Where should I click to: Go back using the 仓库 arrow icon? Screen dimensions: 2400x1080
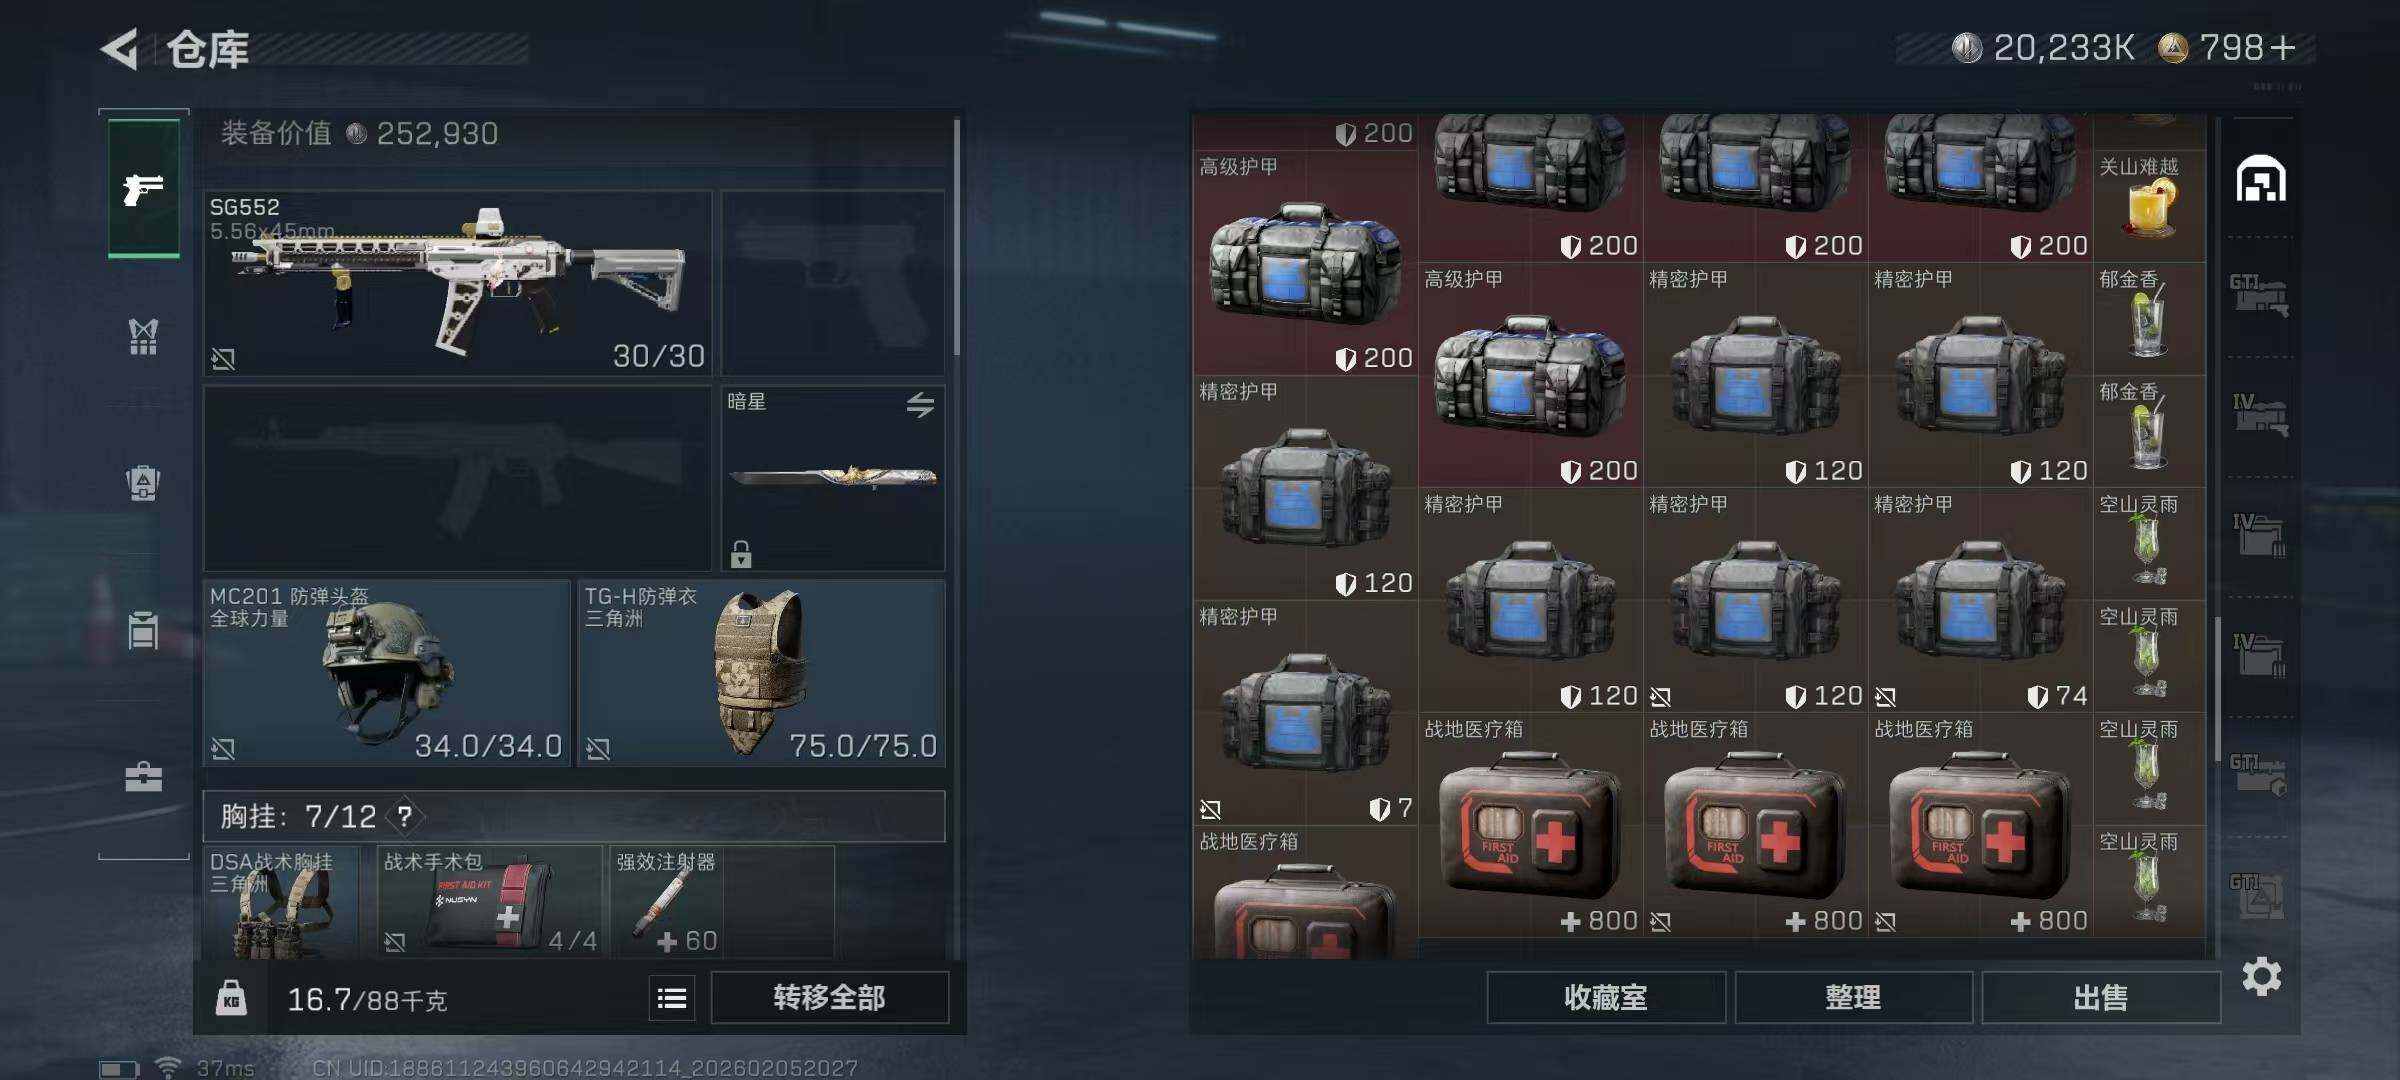click(120, 48)
